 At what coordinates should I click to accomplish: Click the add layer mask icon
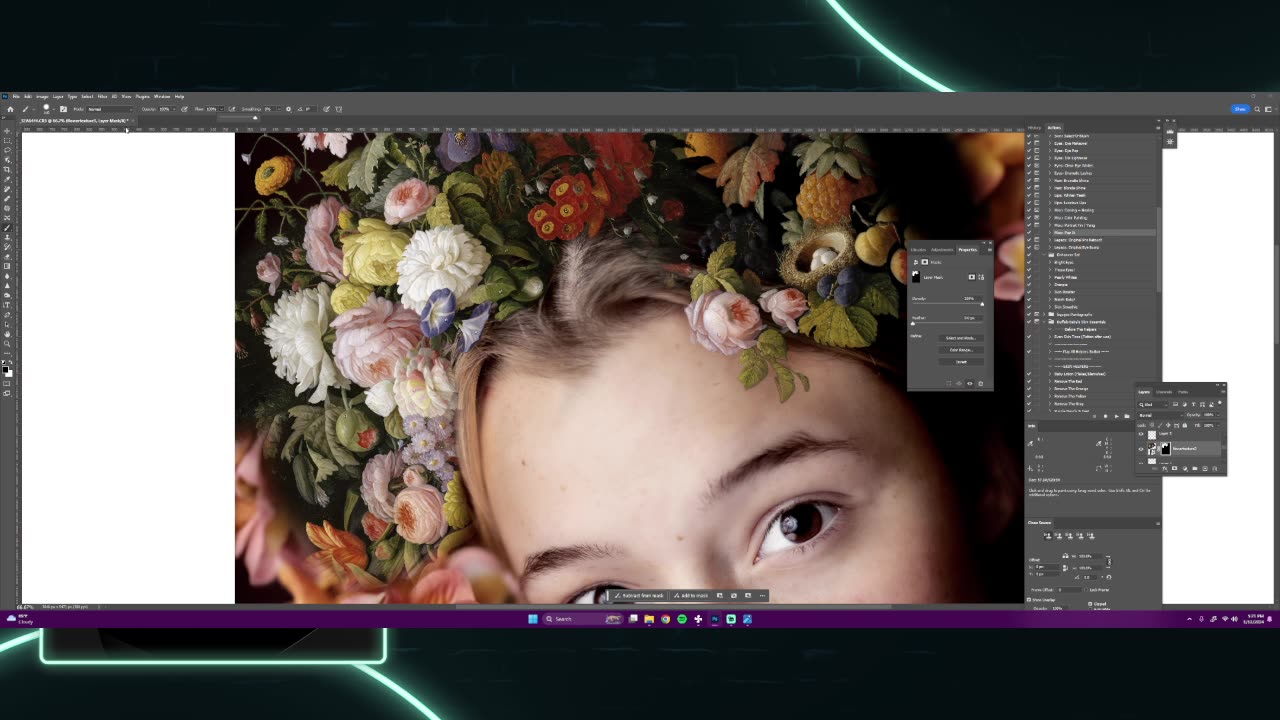(x=1174, y=468)
